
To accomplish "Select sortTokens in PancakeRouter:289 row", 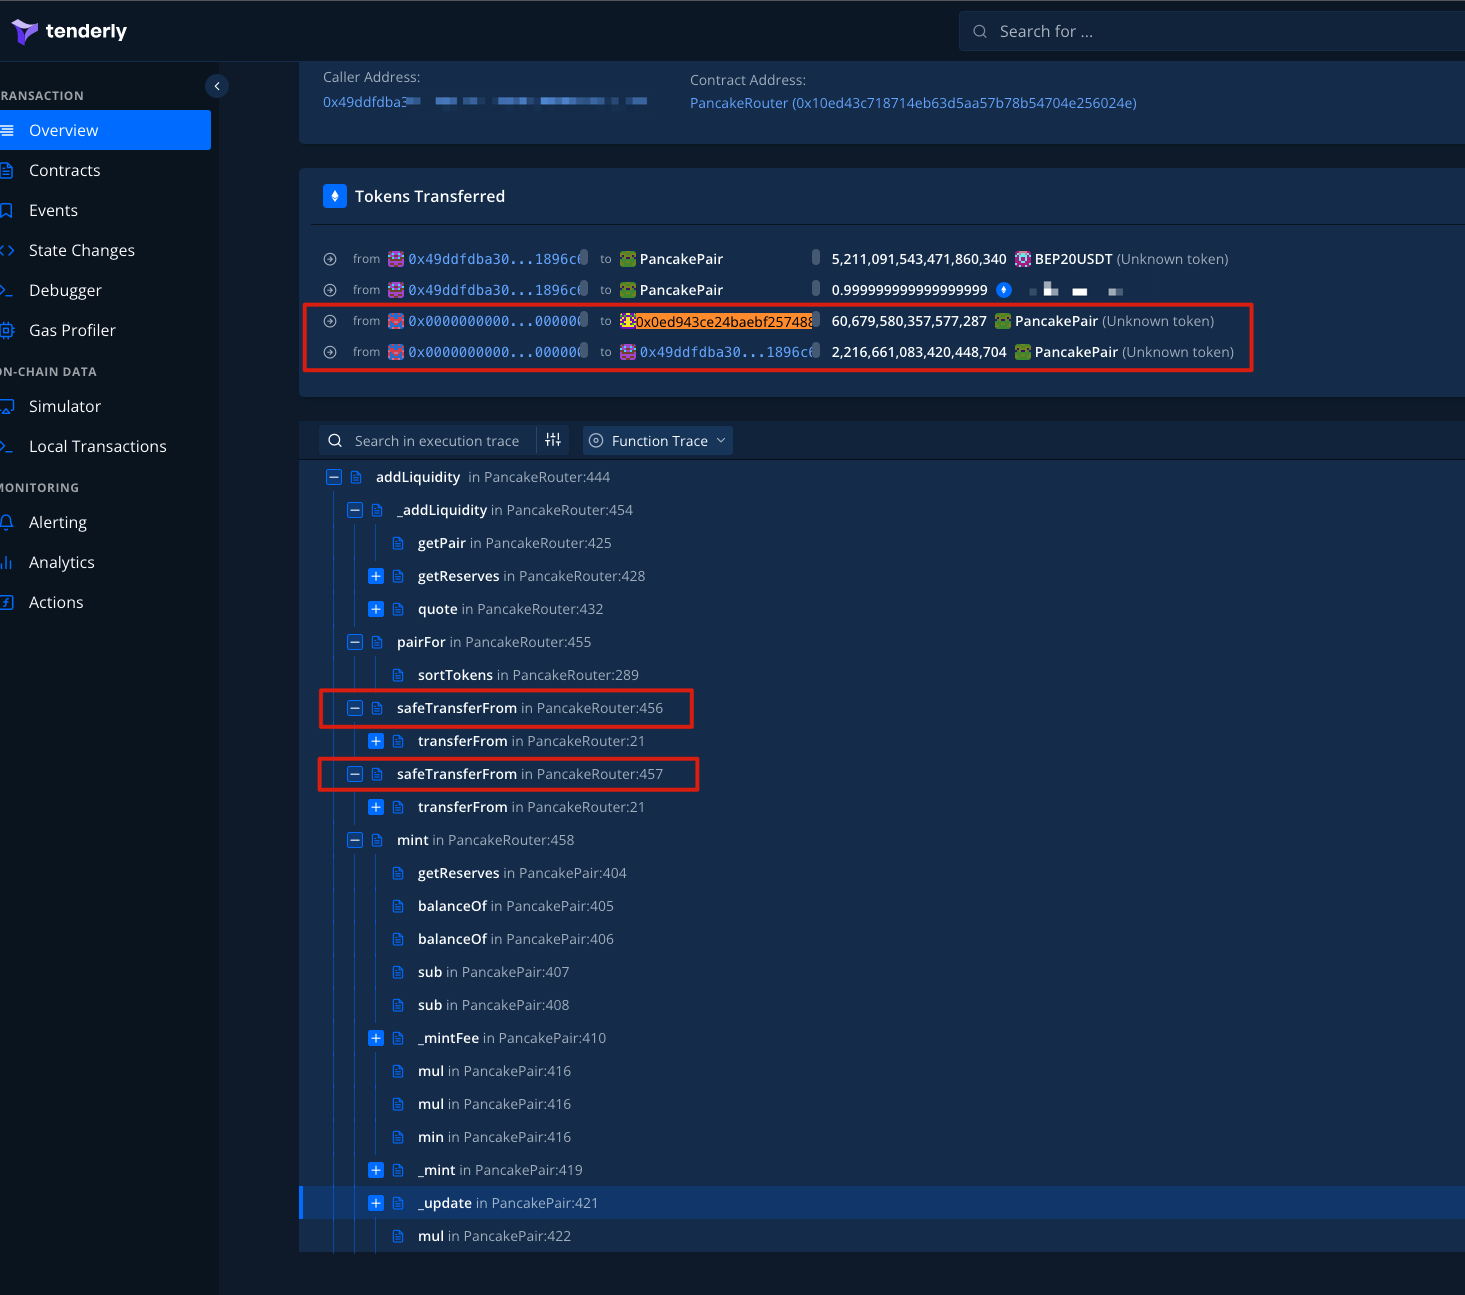I will pyautogui.click(x=528, y=675).
